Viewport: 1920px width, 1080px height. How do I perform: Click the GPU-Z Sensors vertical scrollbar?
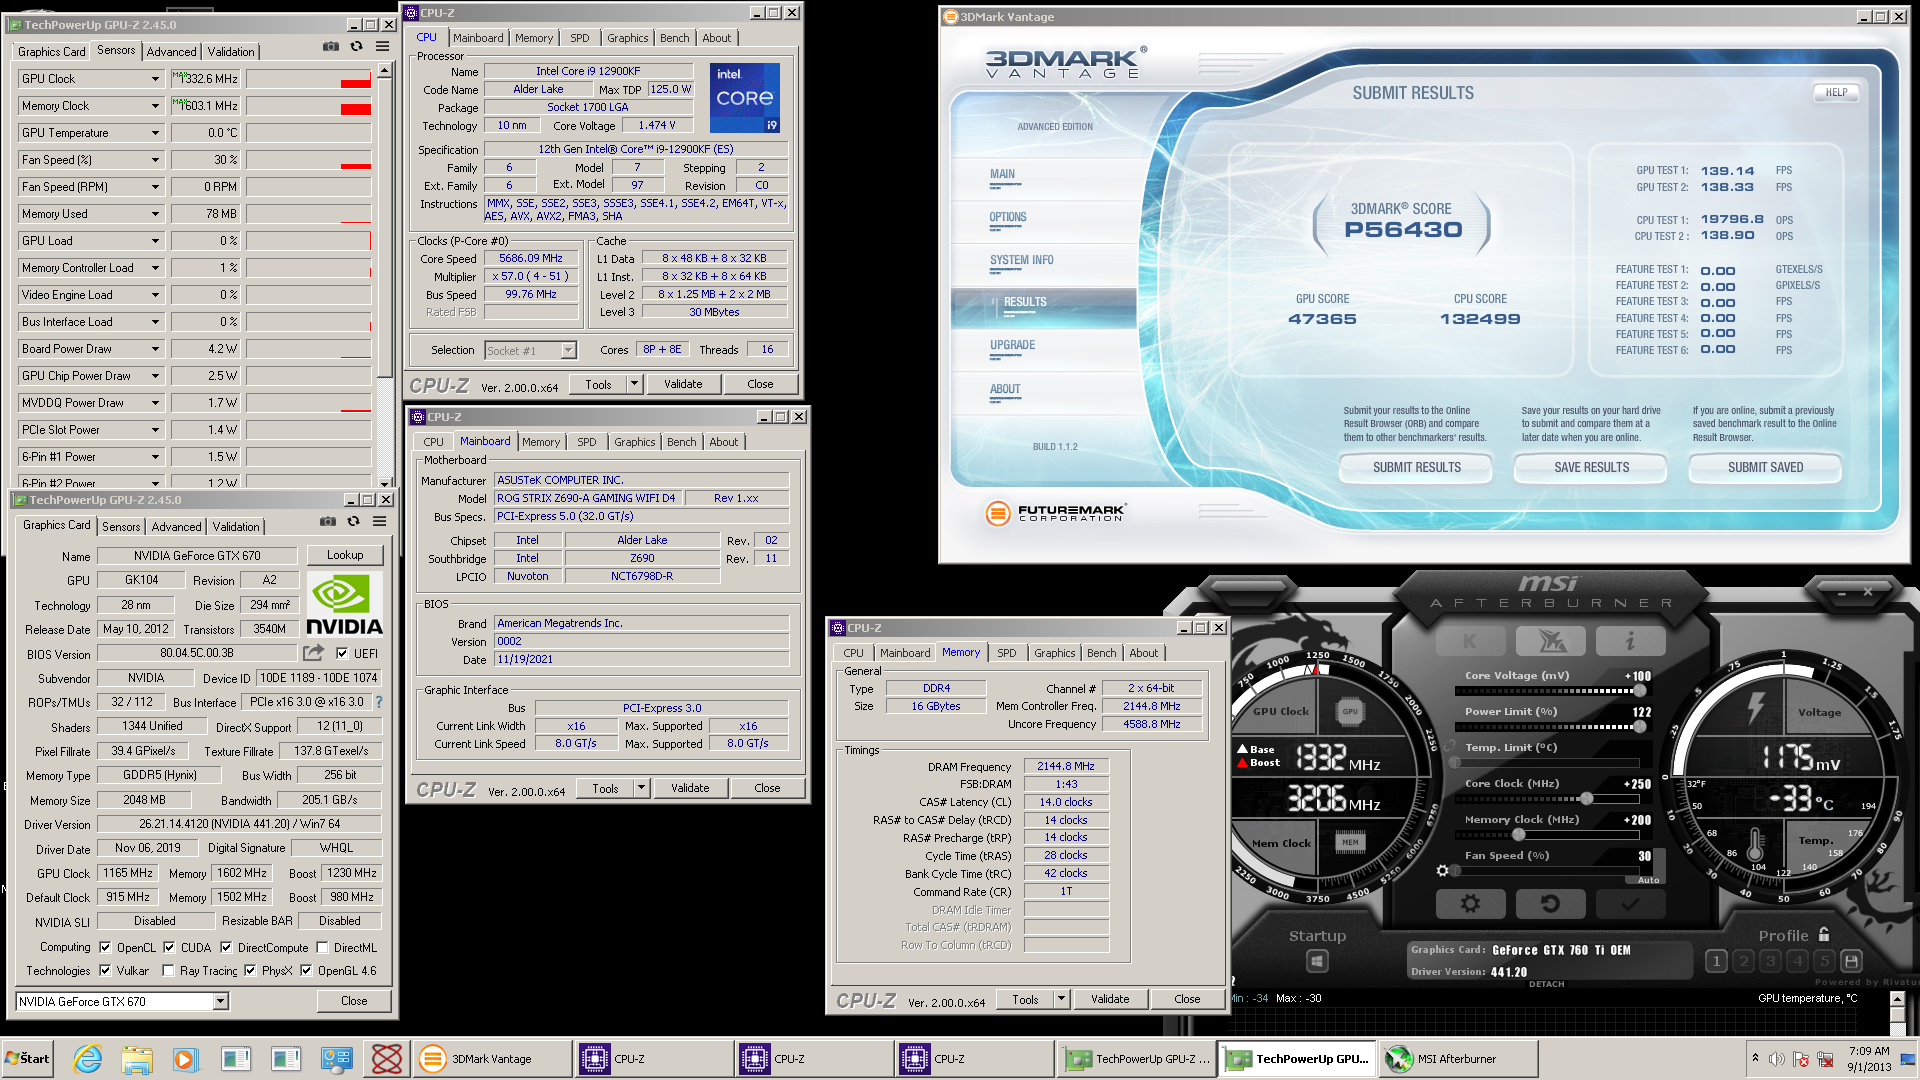384,275
